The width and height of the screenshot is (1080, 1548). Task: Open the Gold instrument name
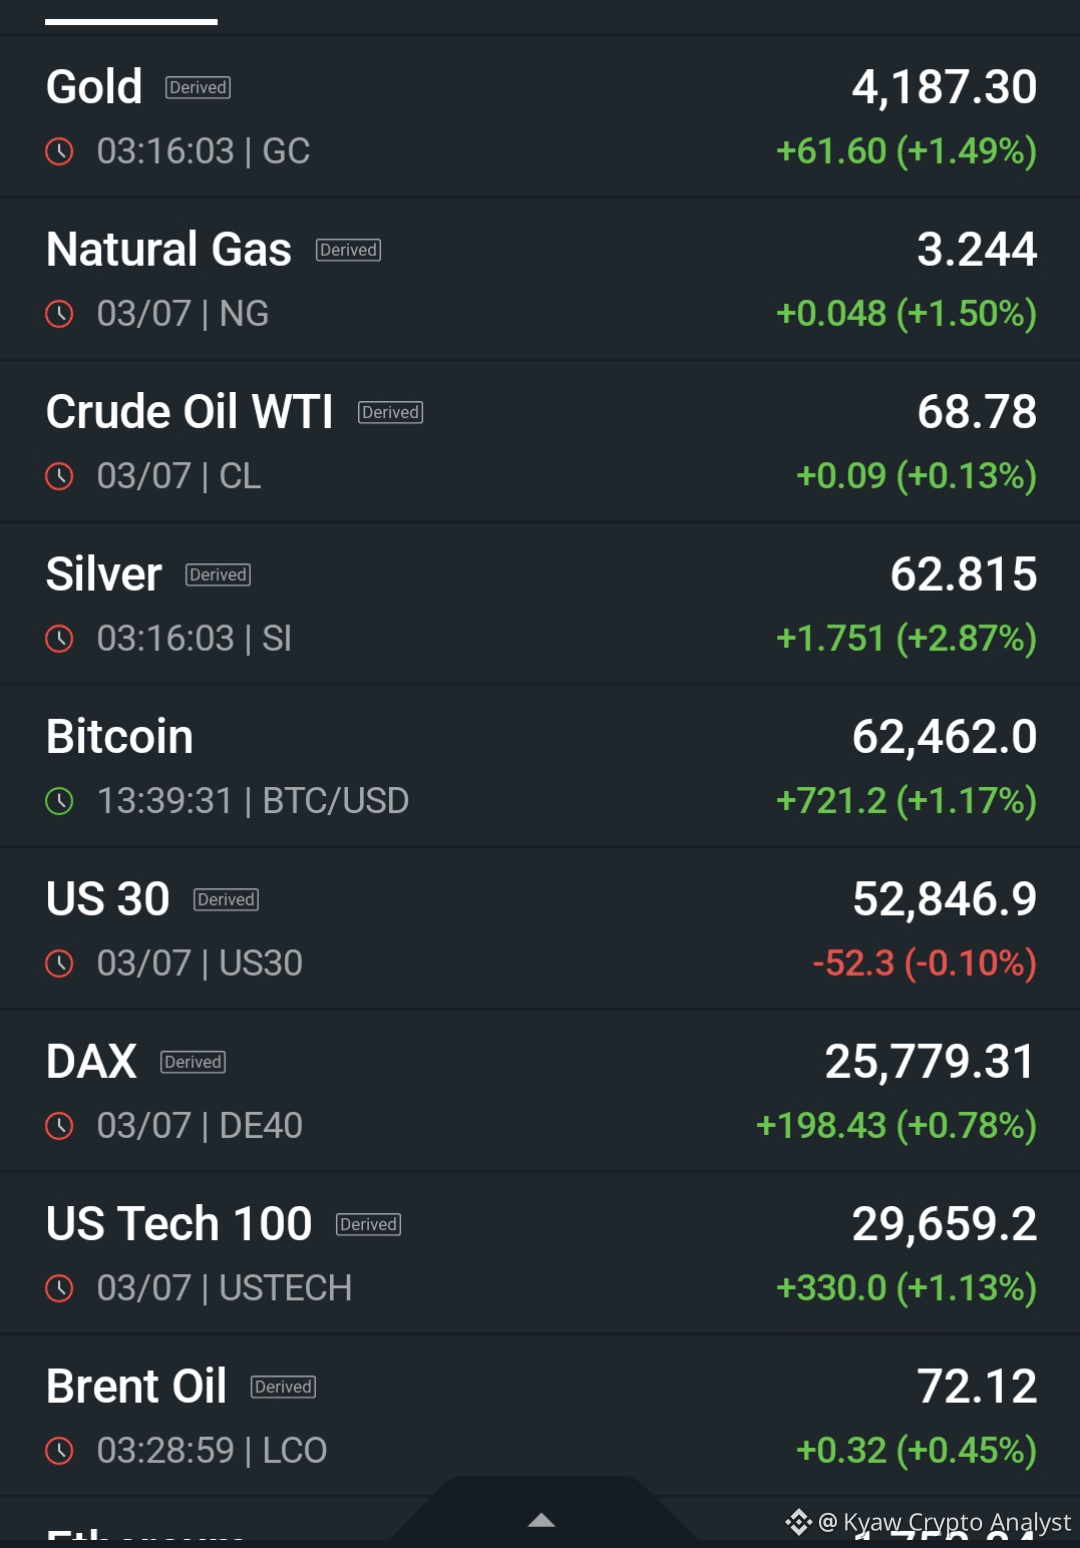[x=94, y=87]
